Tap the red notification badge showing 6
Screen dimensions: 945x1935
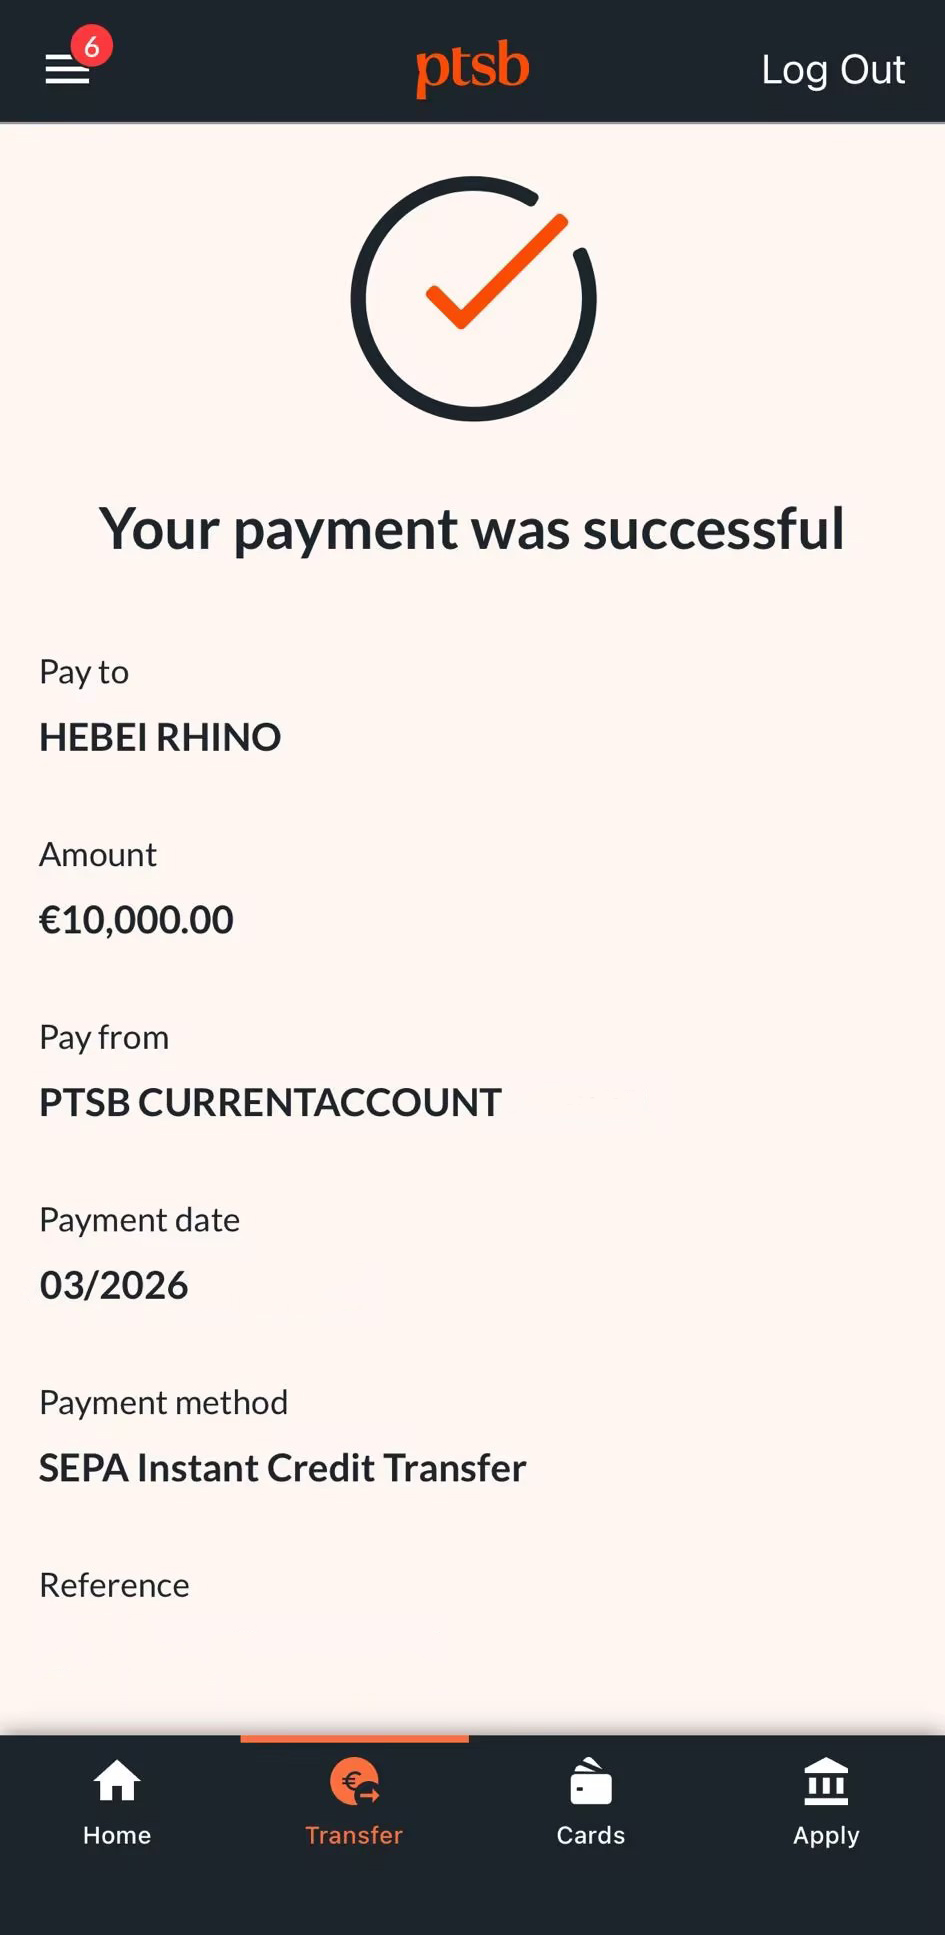click(91, 46)
